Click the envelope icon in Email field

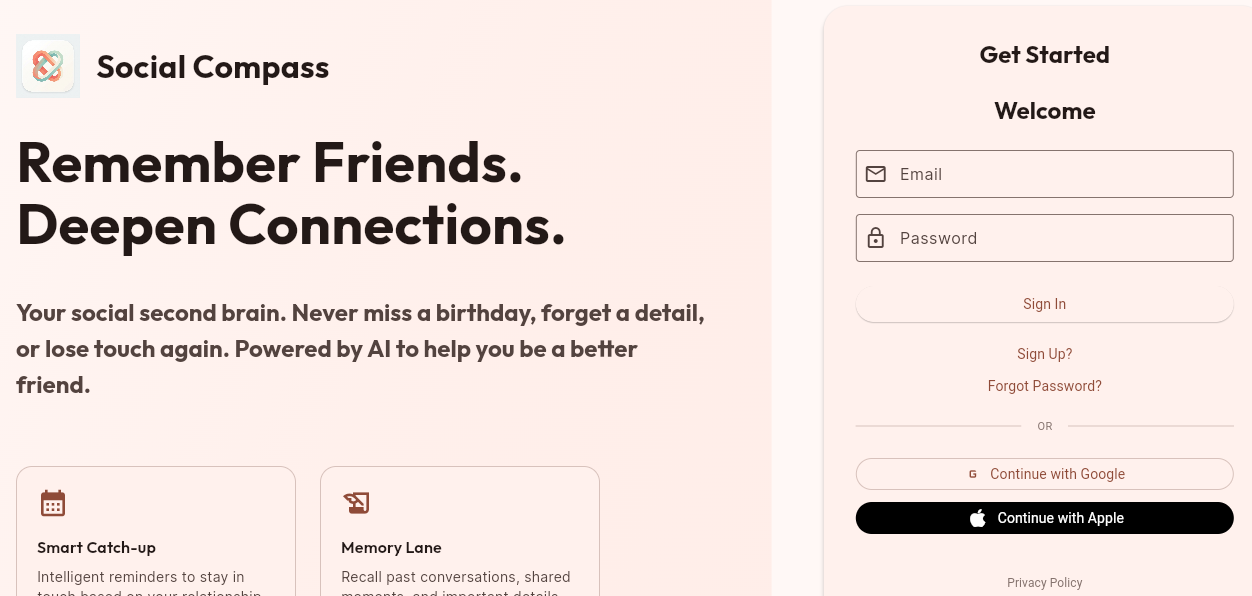coord(876,174)
